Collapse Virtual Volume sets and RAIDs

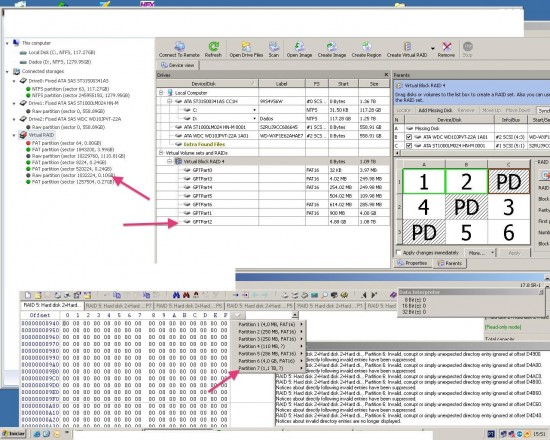click(x=161, y=153)
